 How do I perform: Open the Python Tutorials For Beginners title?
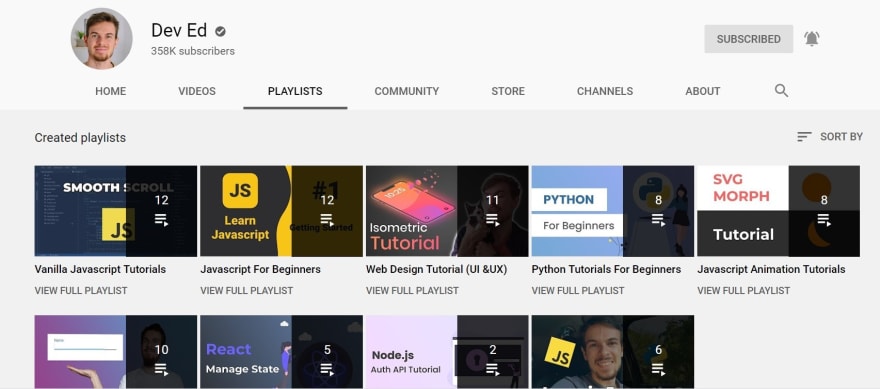tap(606, 269)
